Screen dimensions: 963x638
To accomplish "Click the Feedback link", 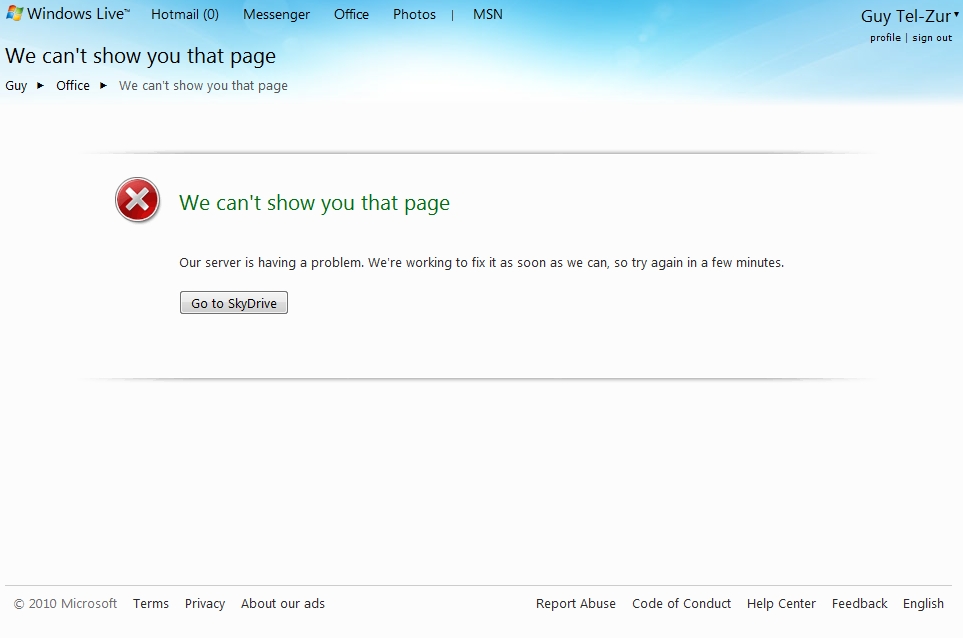I will (859, 604).
